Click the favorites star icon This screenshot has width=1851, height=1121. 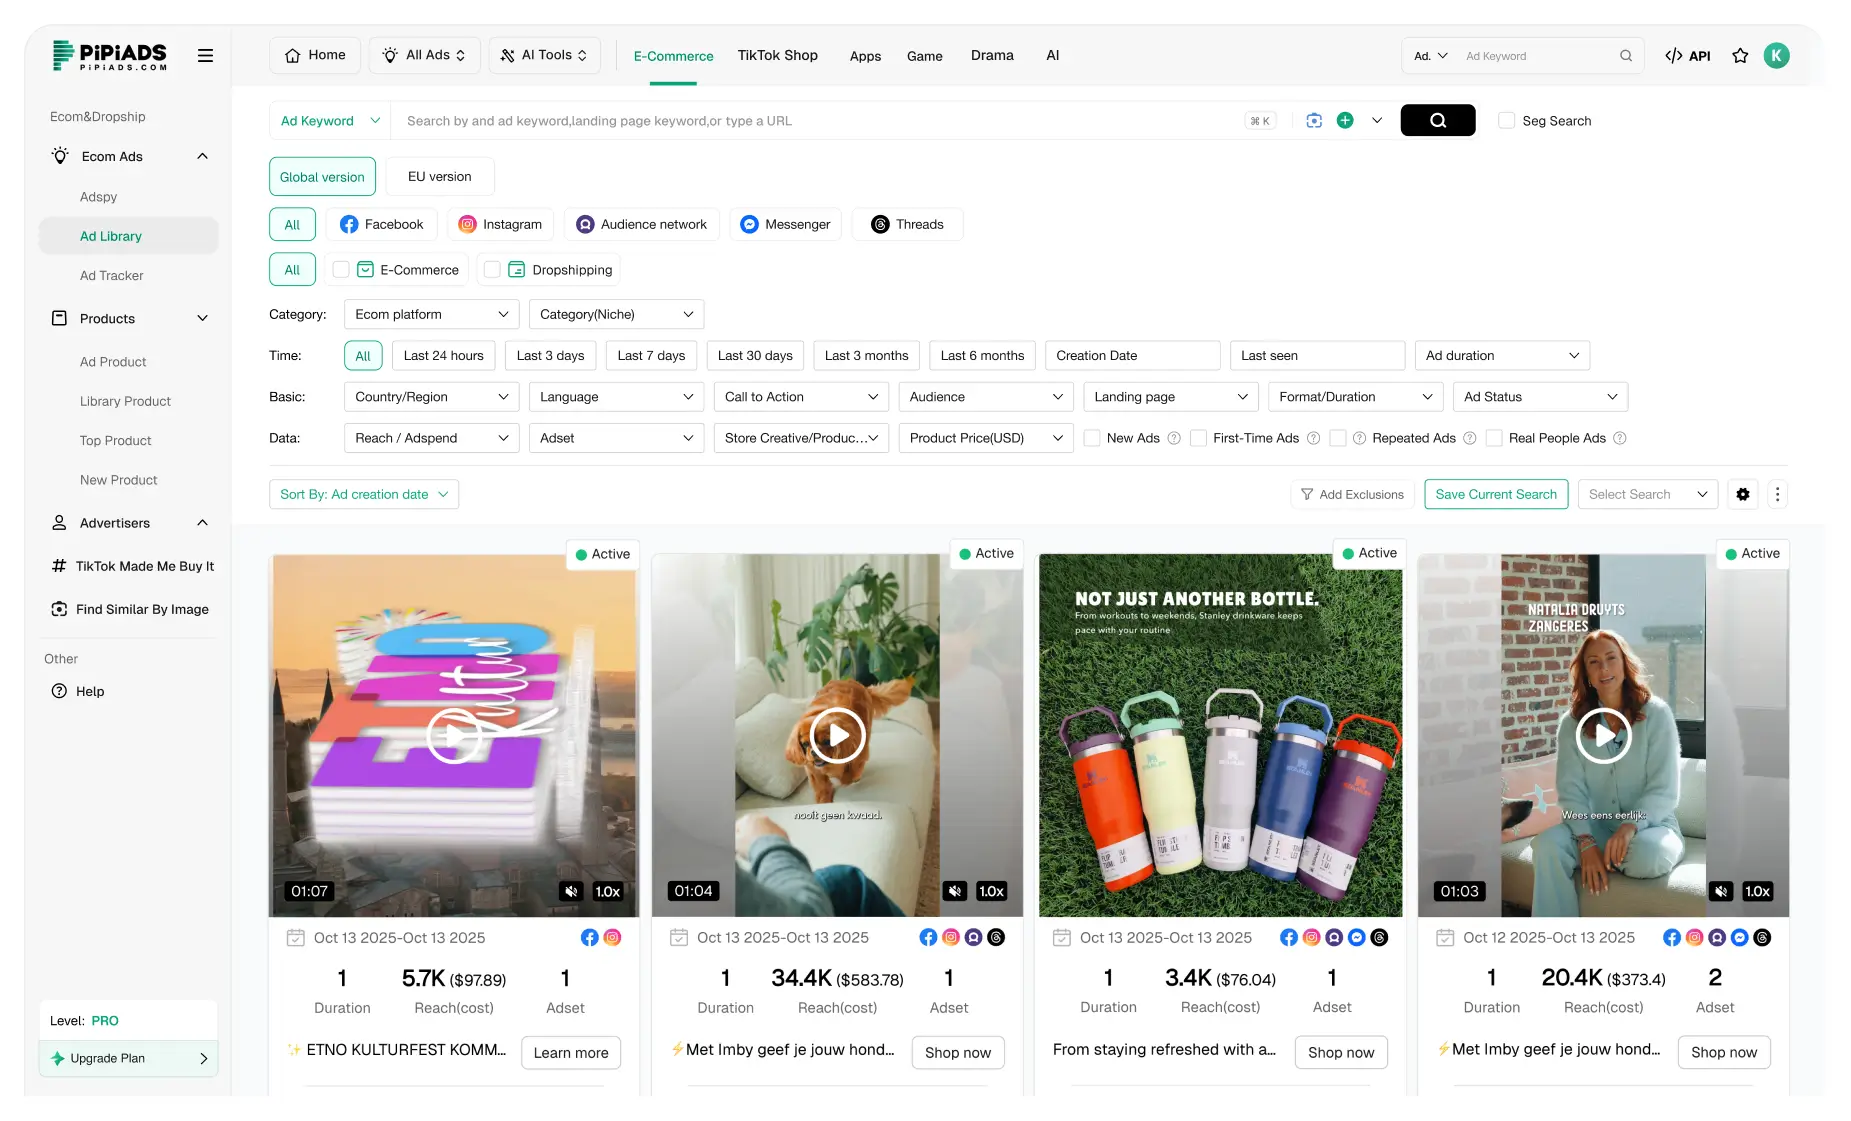pyautogui.click(x=1739, y=55)
